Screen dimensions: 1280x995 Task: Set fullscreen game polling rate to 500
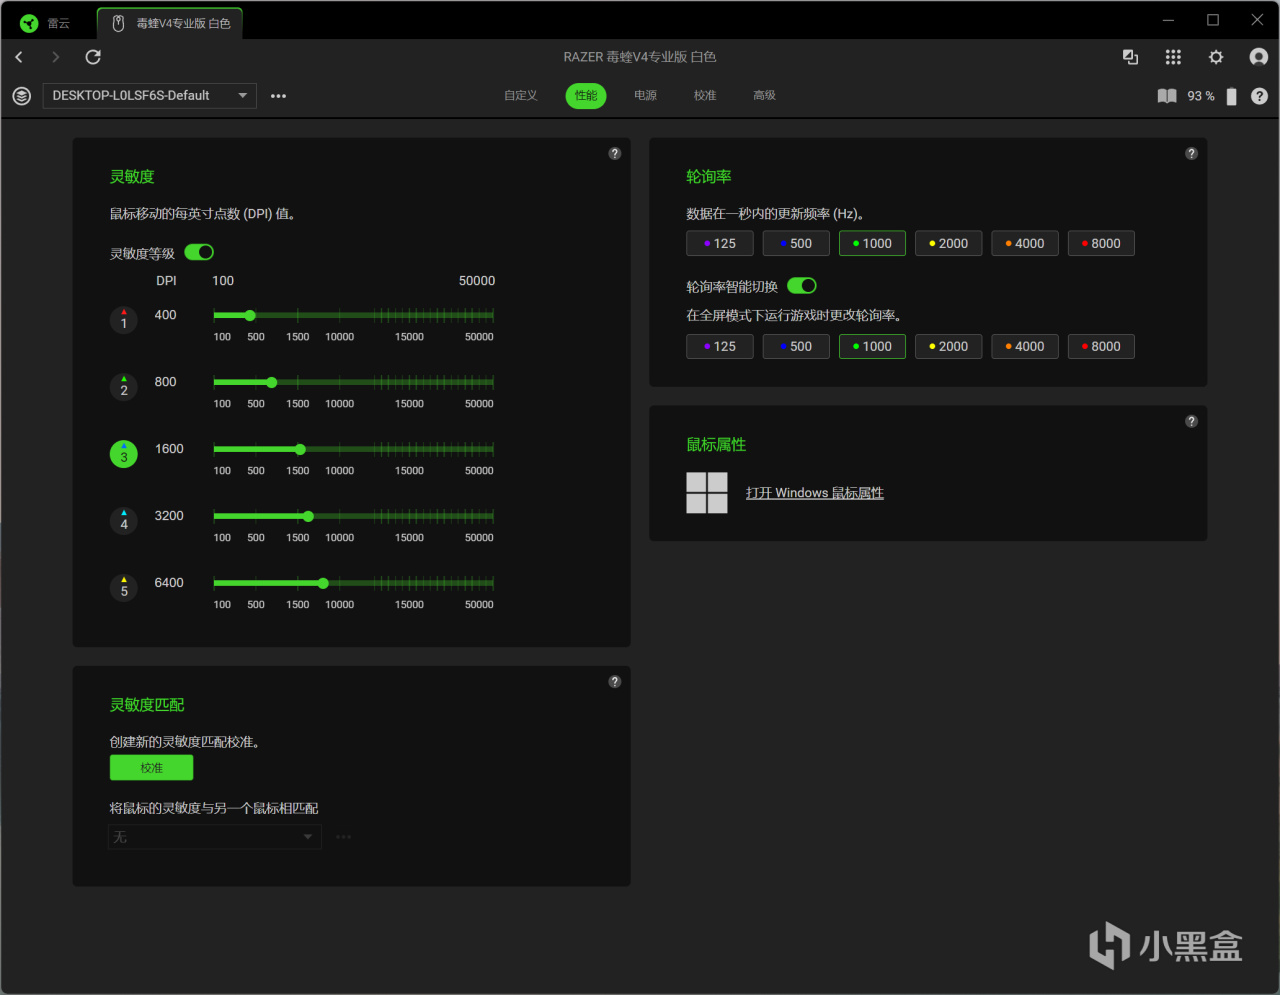[796, 346]
